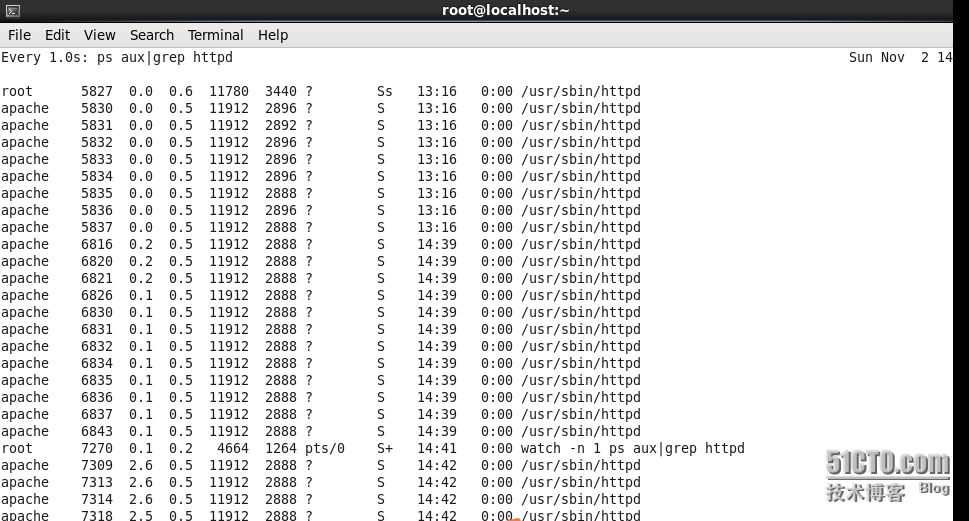This screenshot has width=969, height=521.
Task: Open the Search menu
Action: 151,35
